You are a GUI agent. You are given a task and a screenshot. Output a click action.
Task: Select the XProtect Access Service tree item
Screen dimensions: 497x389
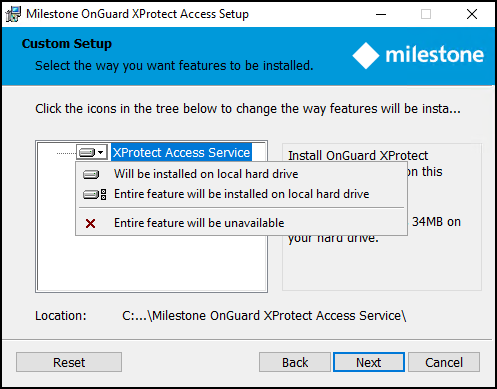pyautogui.click(x=181, y=153)
